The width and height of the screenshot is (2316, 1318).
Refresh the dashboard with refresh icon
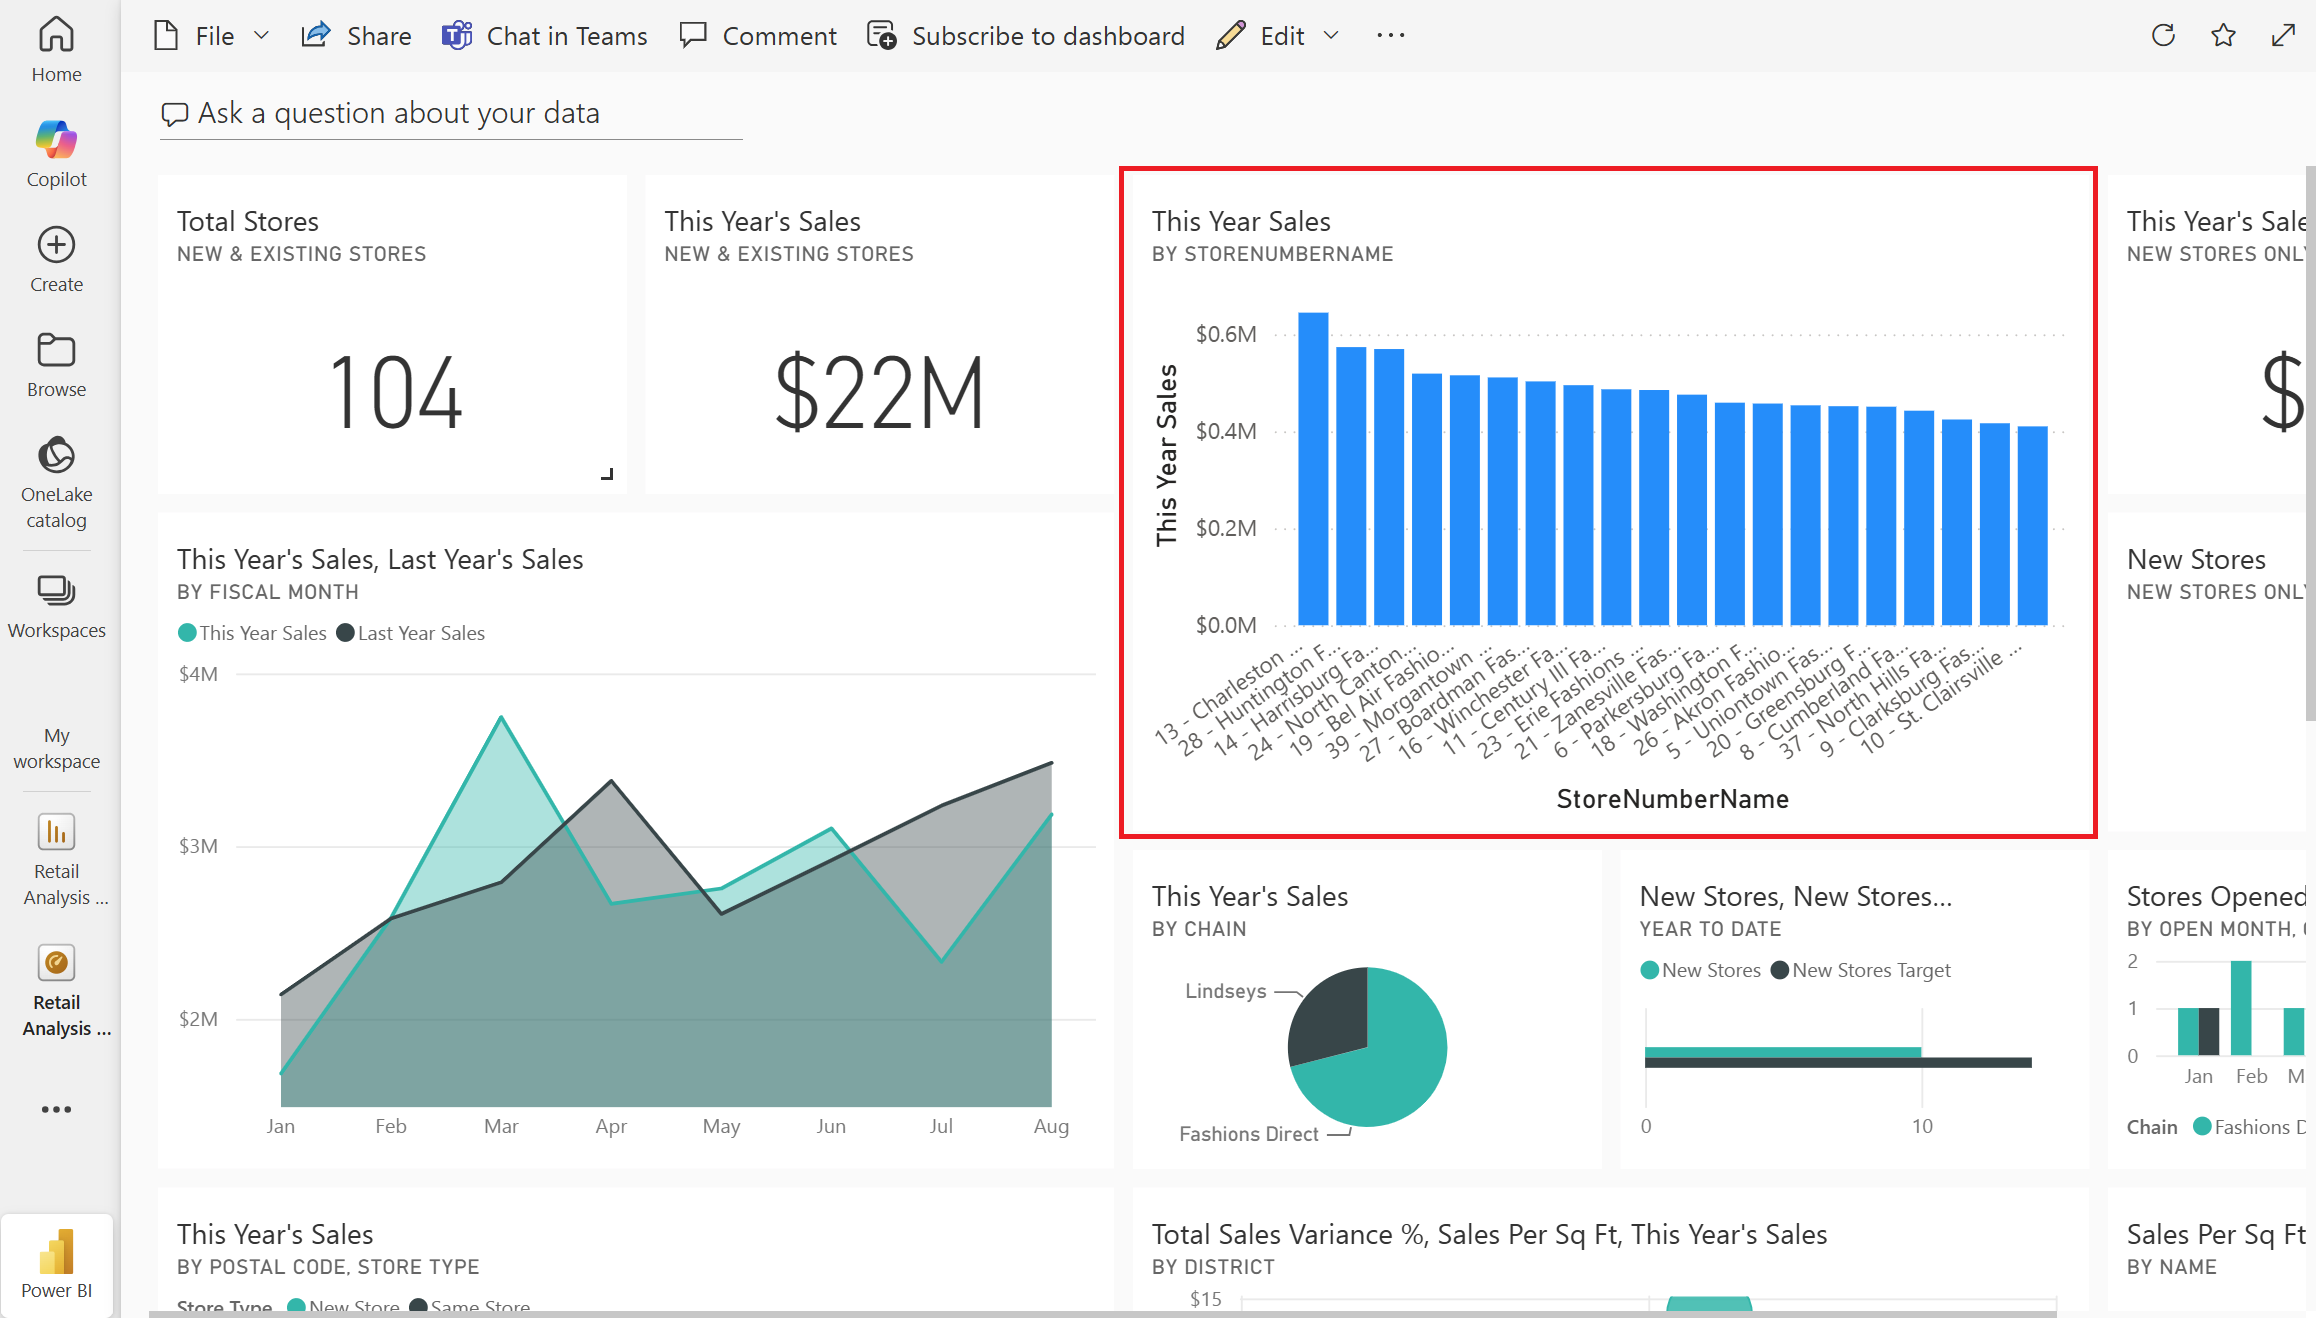(2163, 36)
